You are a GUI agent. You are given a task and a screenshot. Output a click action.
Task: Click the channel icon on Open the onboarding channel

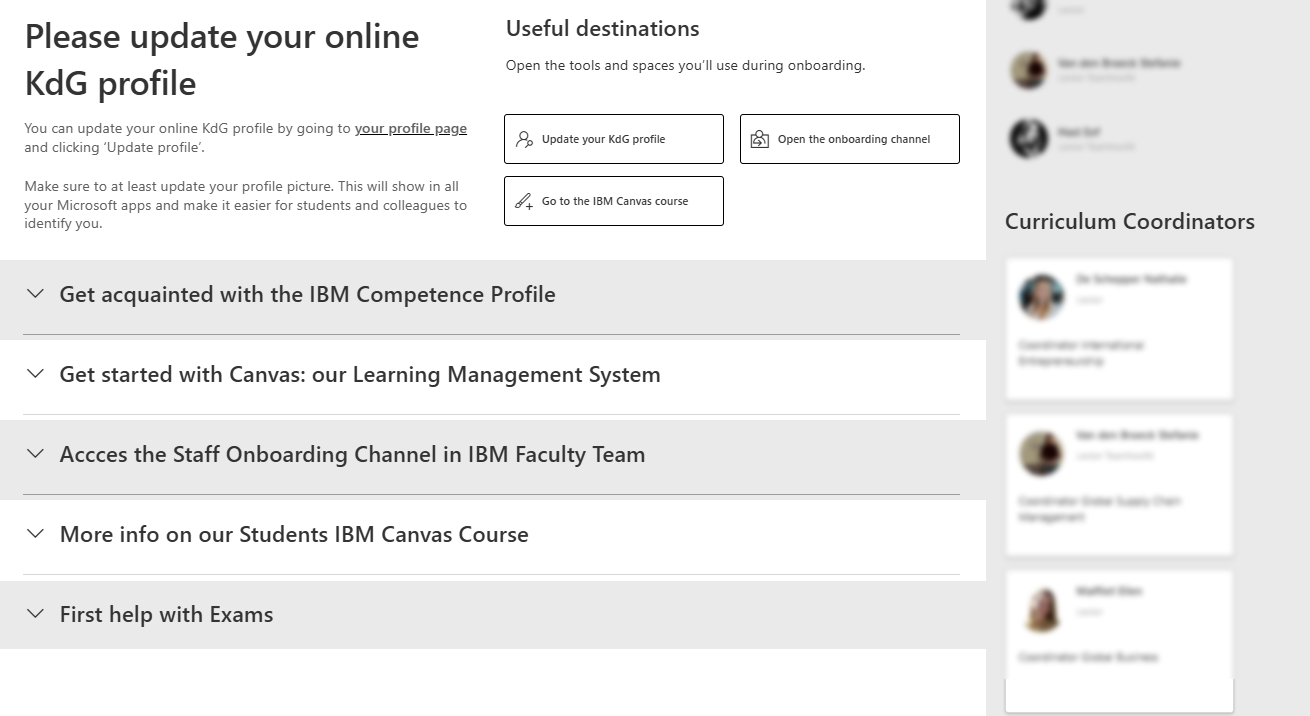(760, 139)
